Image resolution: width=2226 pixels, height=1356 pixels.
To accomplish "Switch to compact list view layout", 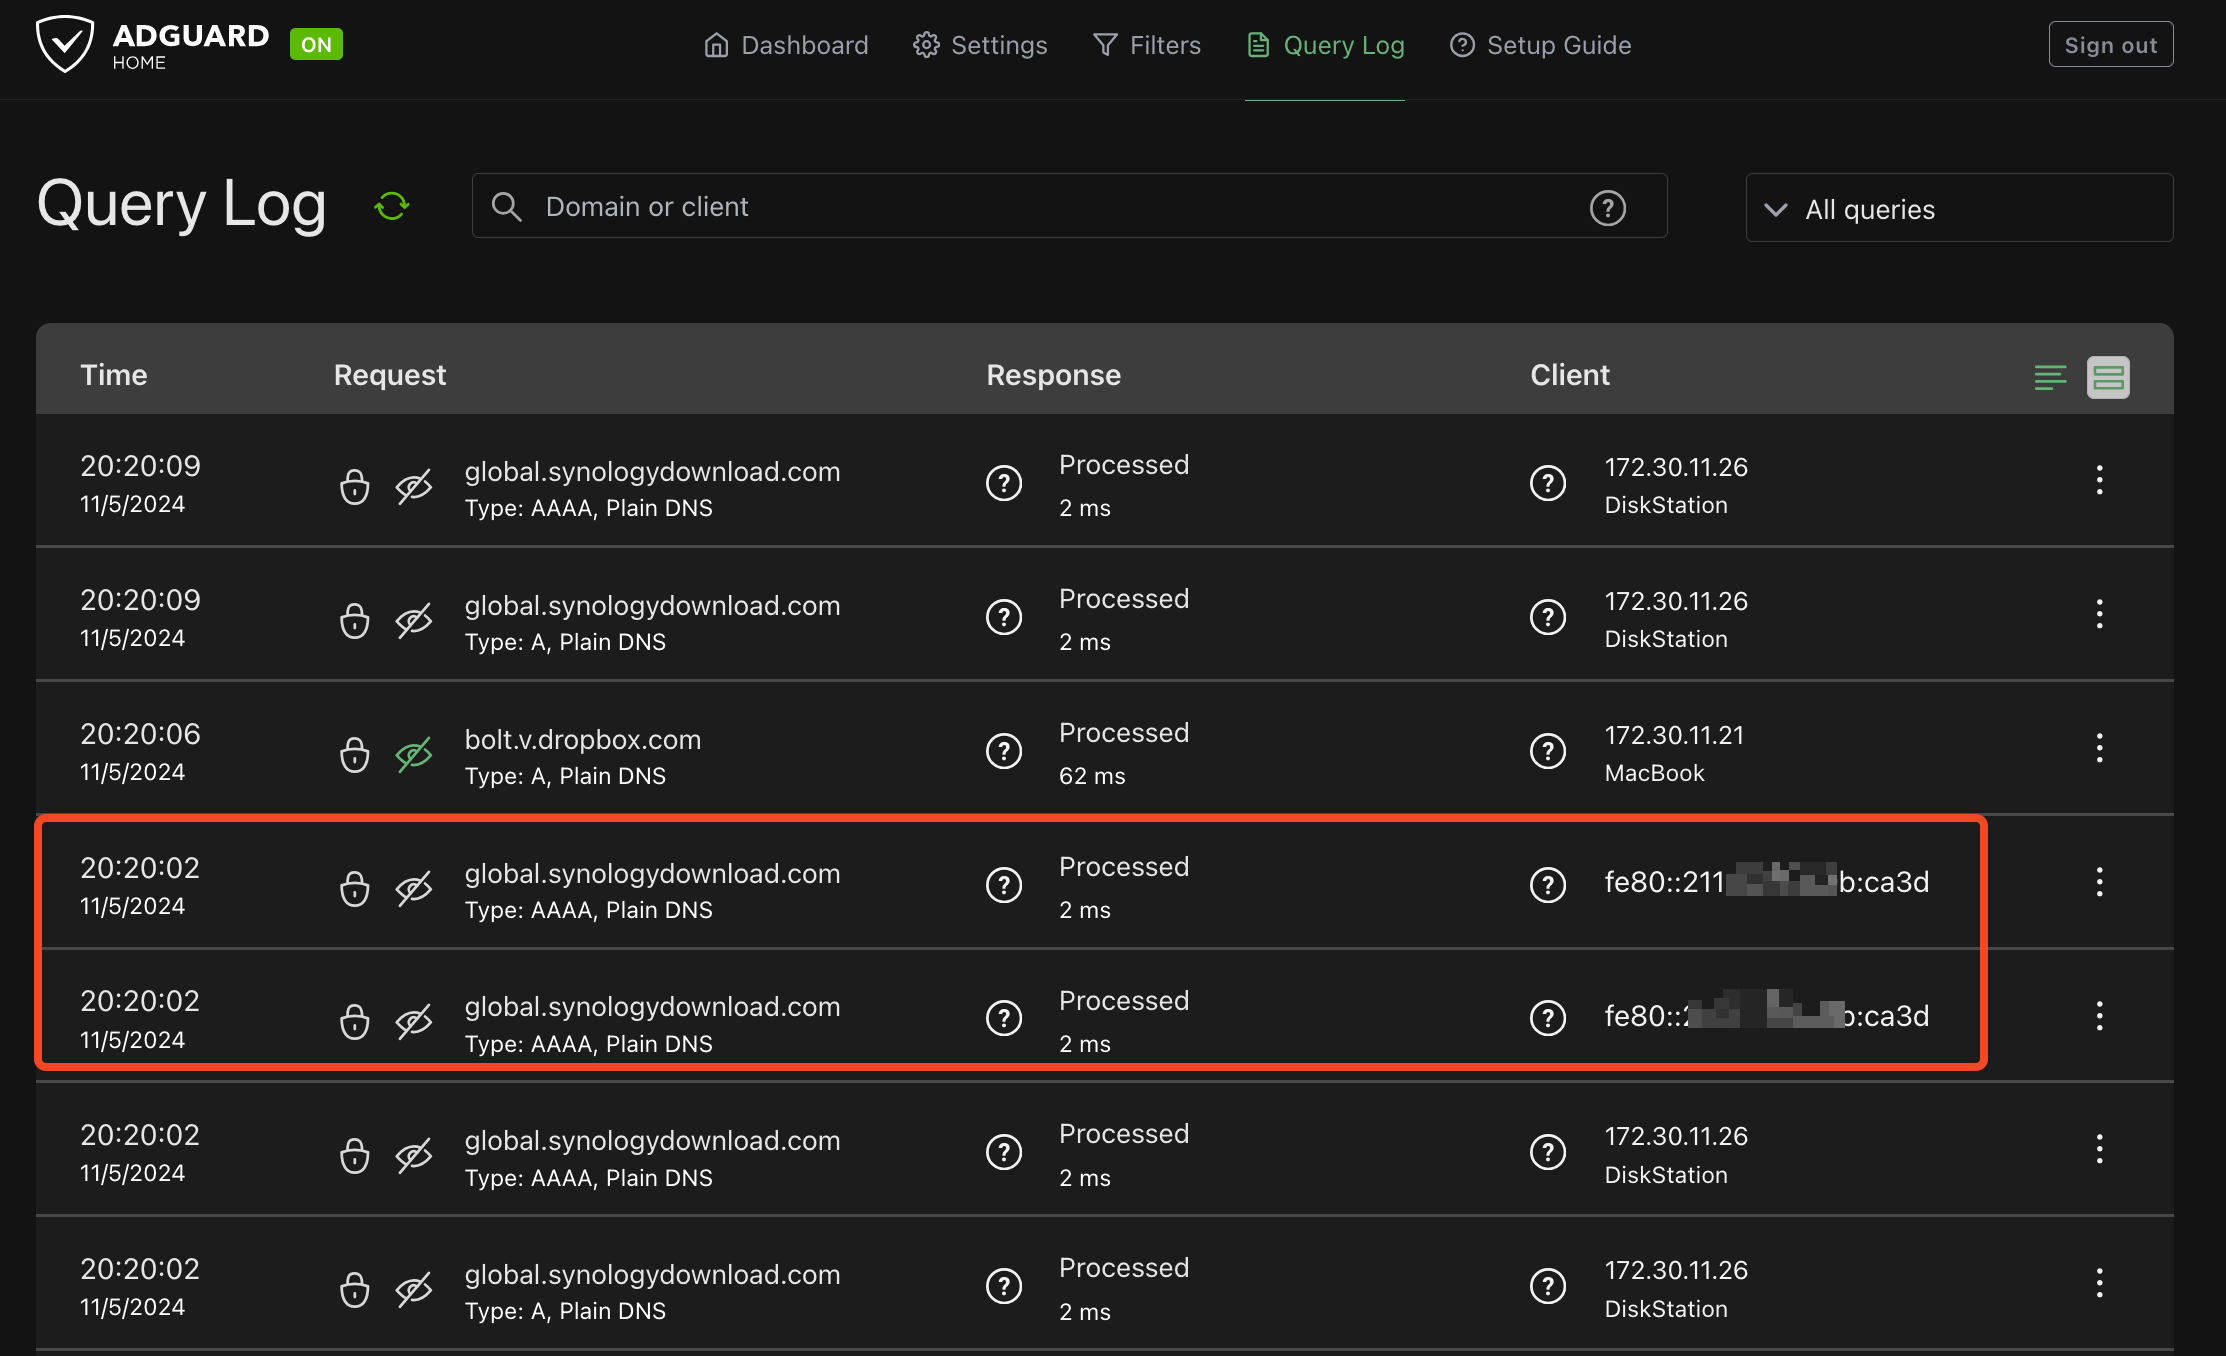I will pyautogui.click(x=2050, y=377).
